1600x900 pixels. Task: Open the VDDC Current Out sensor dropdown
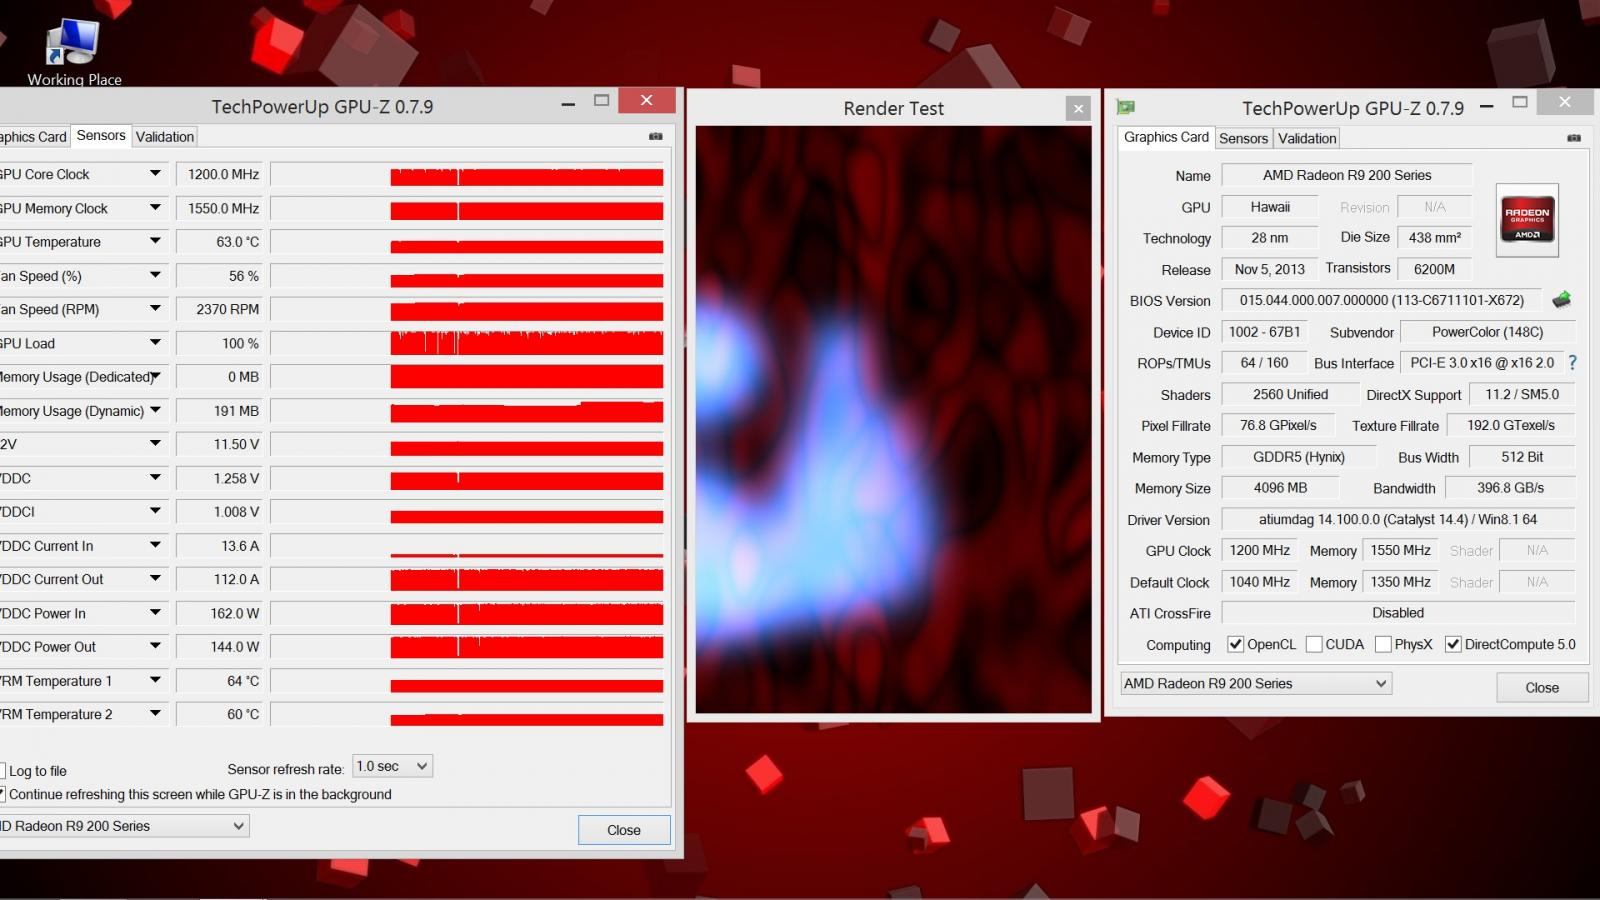point(155,579)
